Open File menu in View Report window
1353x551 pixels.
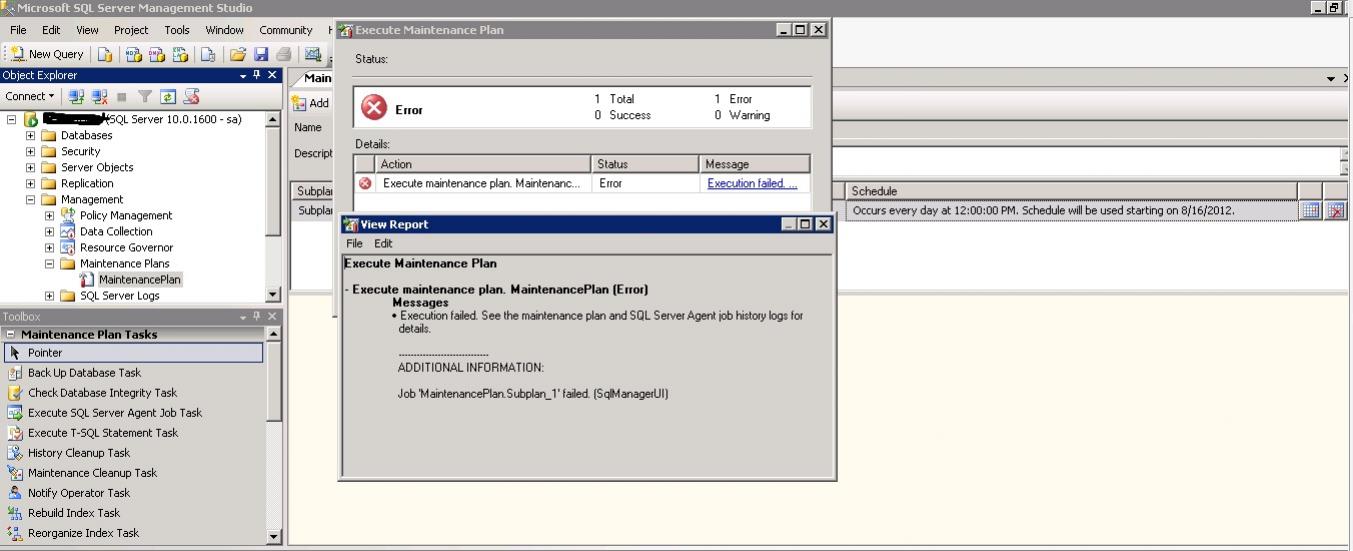(x=354, y=243)
